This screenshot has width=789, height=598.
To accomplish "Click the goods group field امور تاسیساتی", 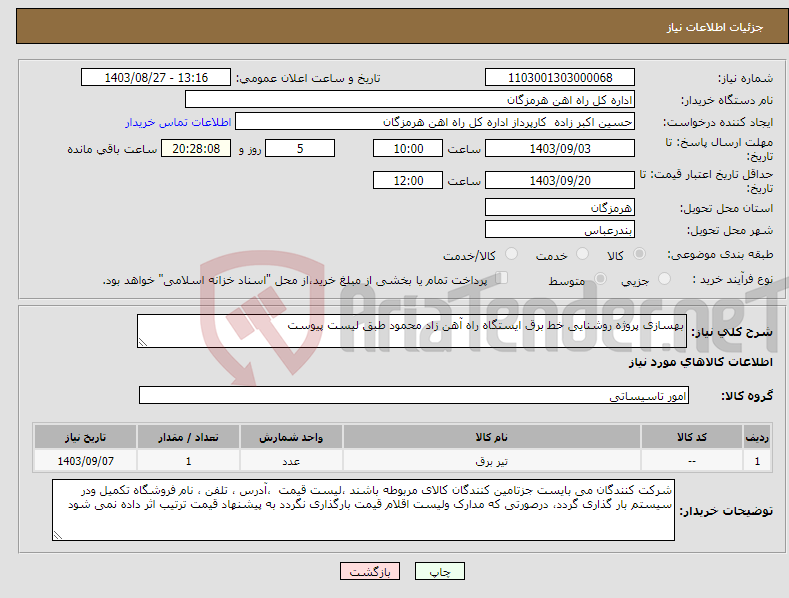I will pyautogui.click(x=414, y=396).
